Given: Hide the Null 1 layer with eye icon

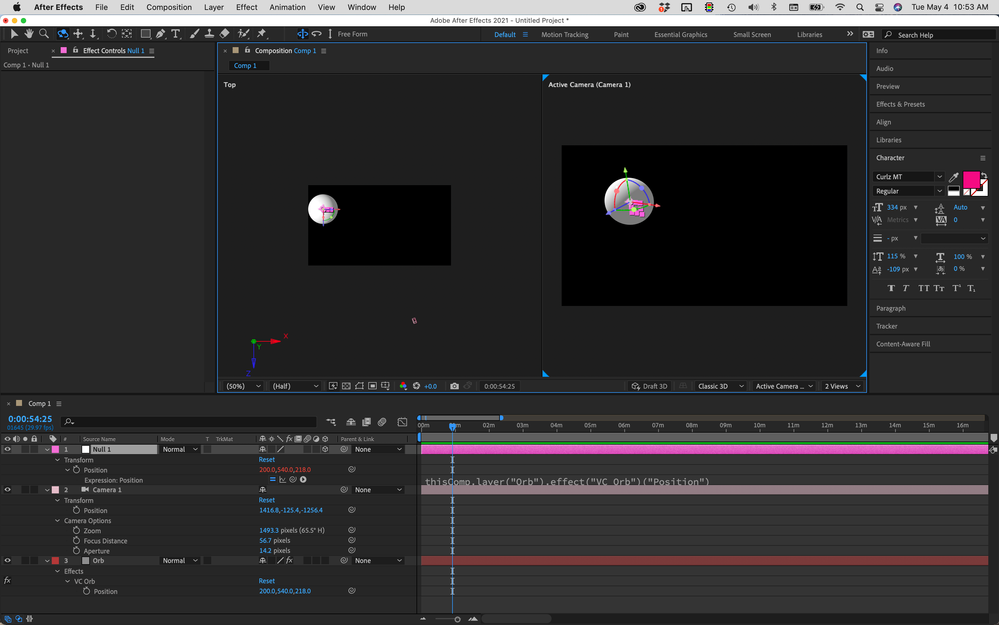Looking at the screenshot, I should tap(7, 450).
